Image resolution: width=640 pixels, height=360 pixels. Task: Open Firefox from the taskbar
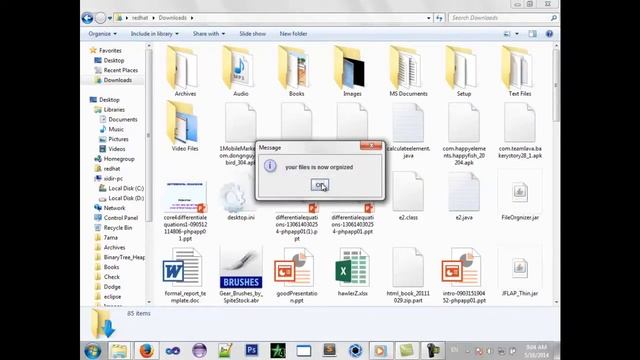pyautogui.click(x=146, y=351)
